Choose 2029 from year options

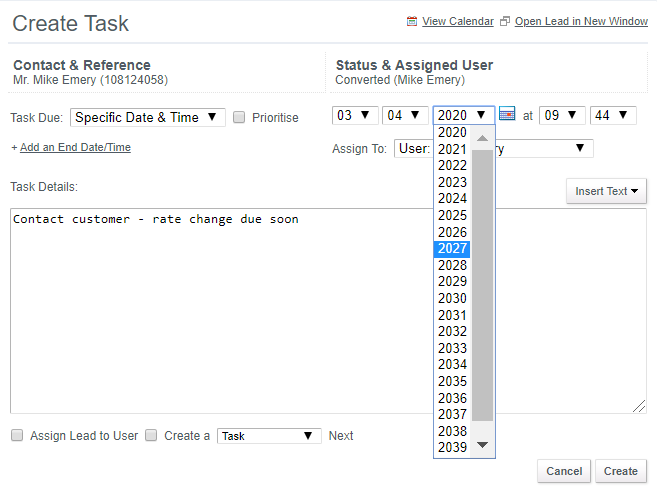pos(452,281)
